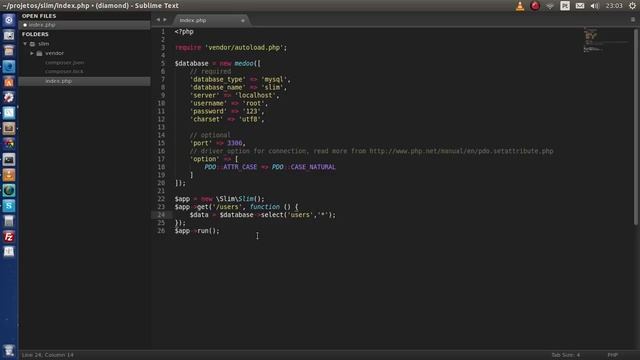This screenshot has width=640, height=360.
Task: Open the PHP syntax selector in status bar
Action: coord(613,355)
